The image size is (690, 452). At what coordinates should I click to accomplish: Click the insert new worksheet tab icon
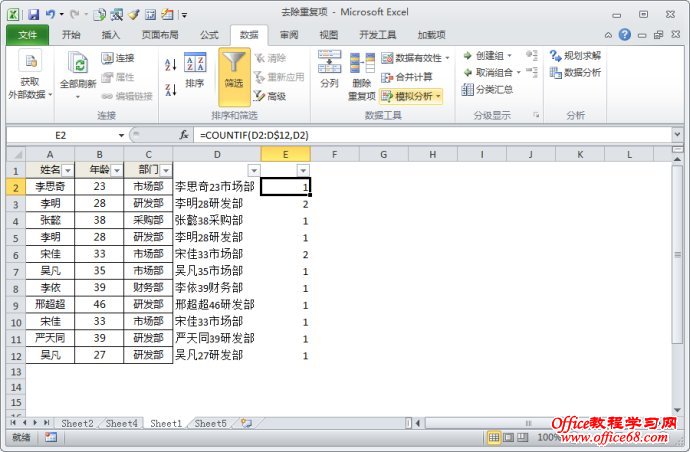[x=246, y=423]
